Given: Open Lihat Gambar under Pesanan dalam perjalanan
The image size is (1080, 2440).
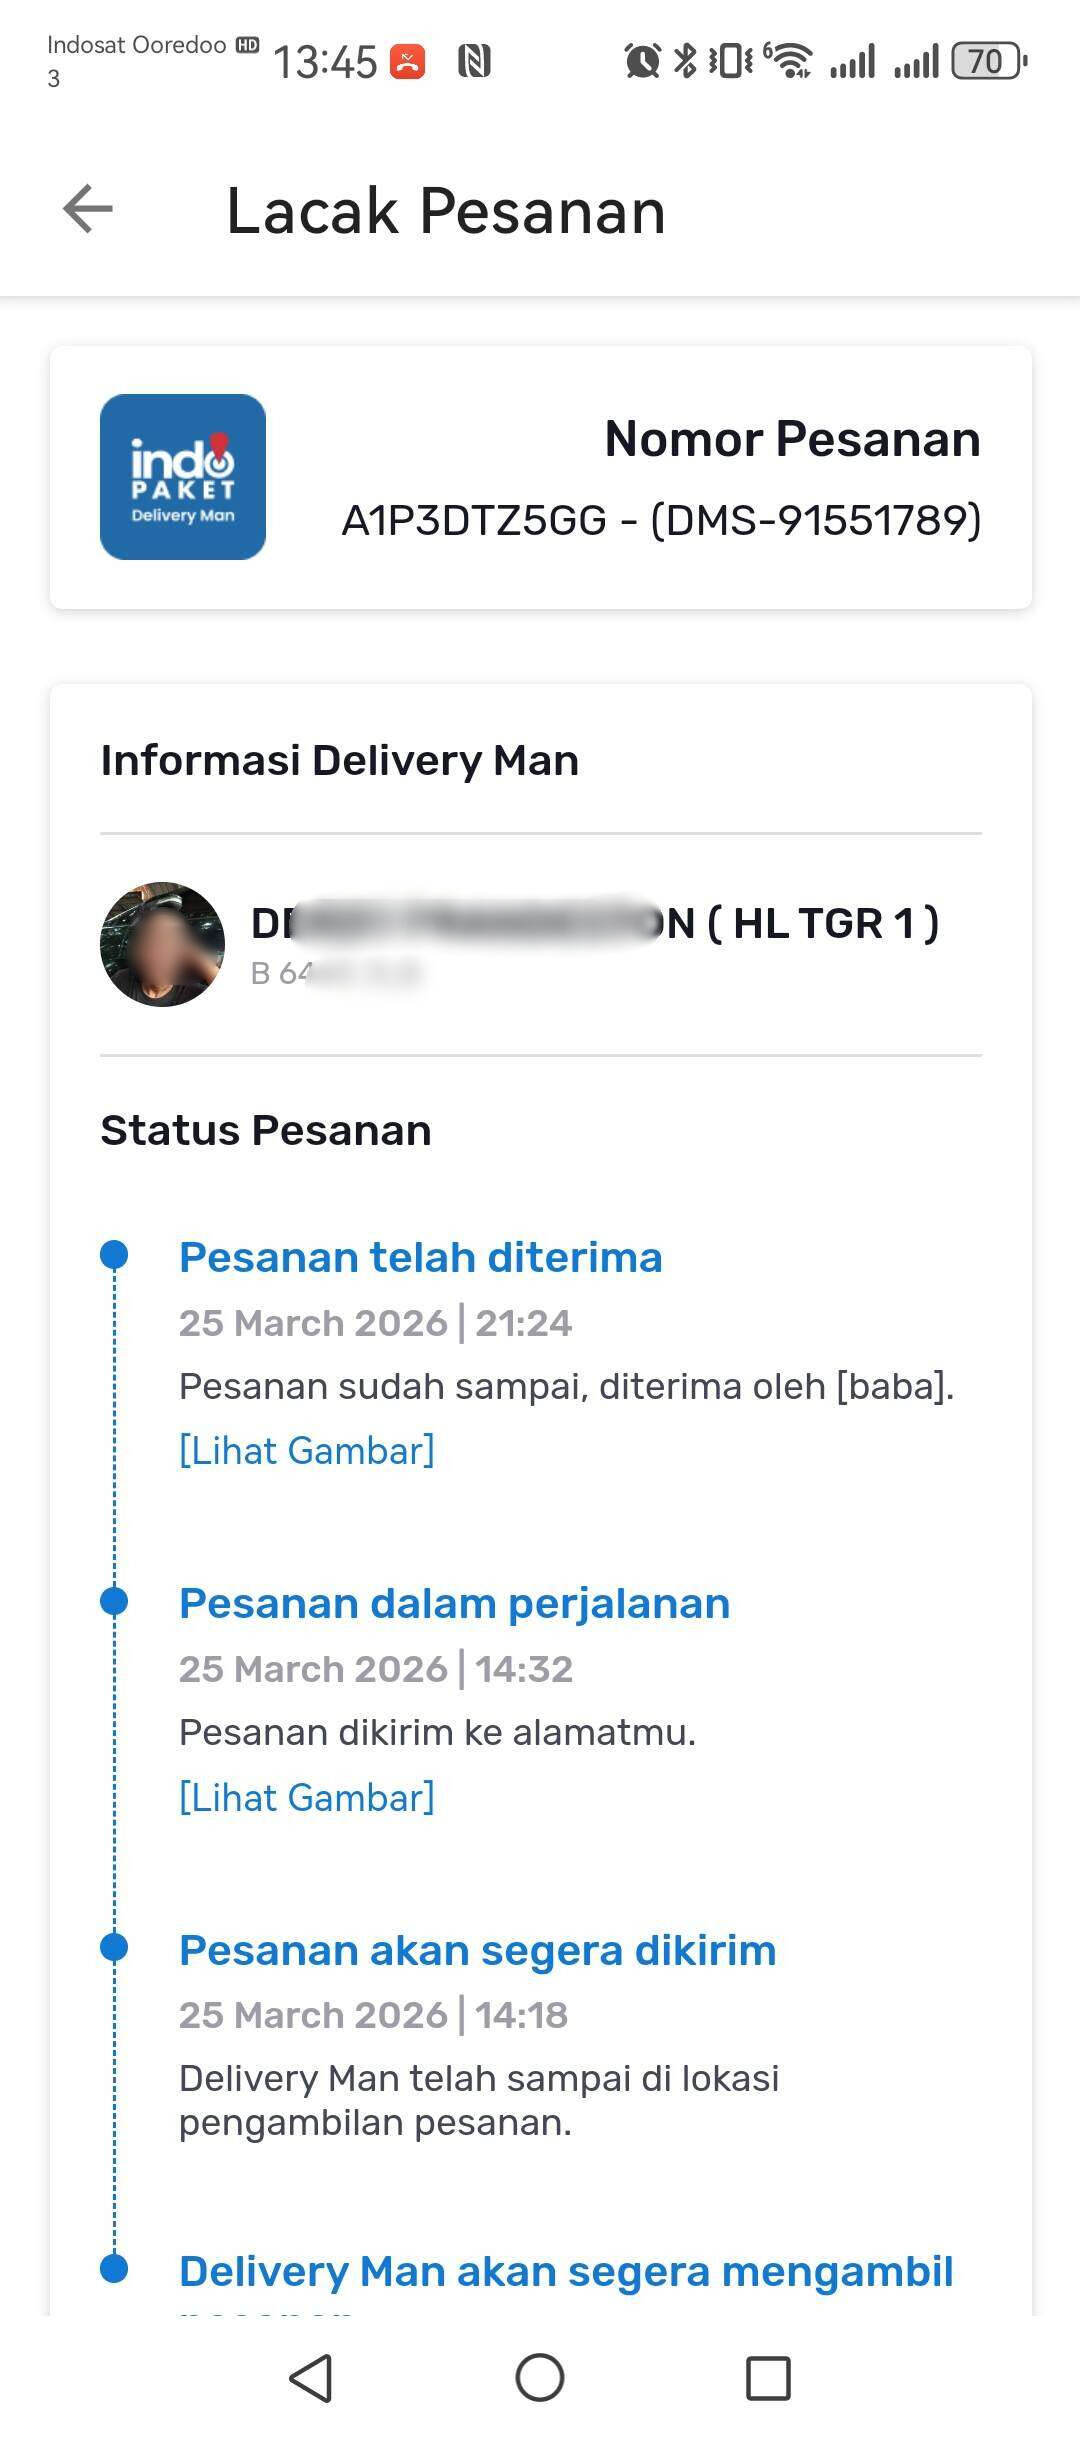Looking at the screenshot, I should pos(307,1796).
